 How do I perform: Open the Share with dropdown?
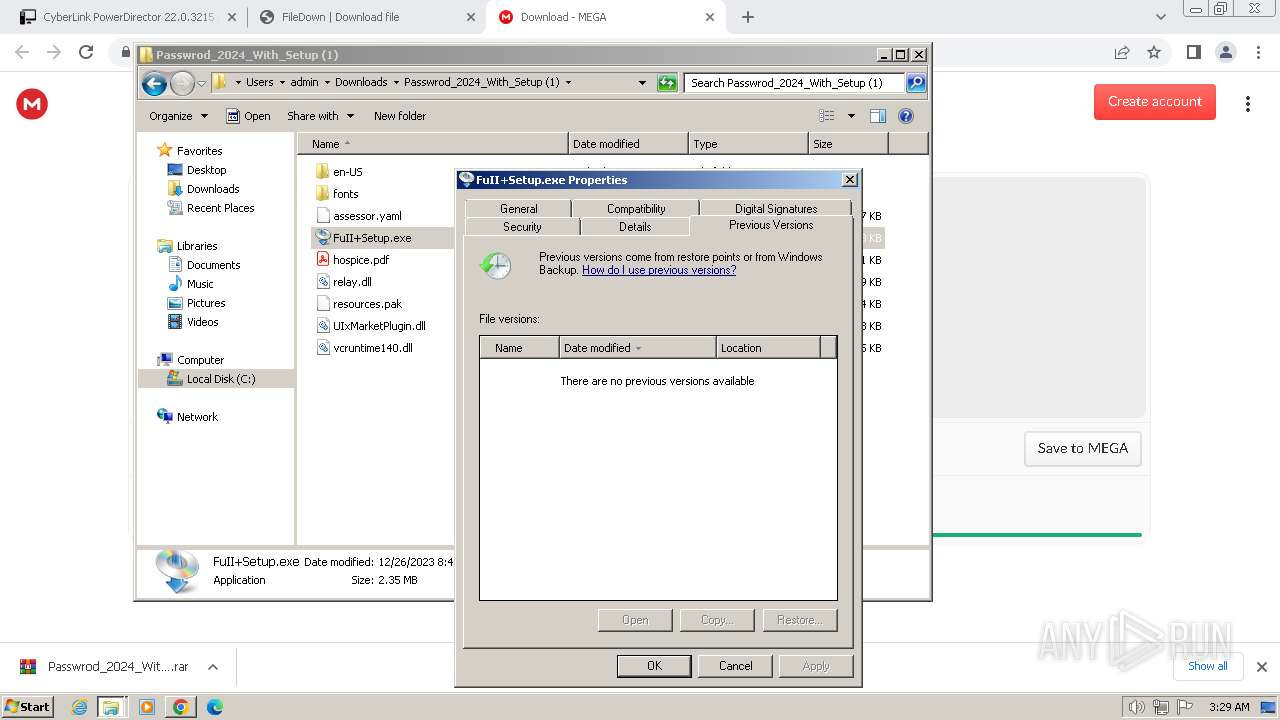(320, 116)
